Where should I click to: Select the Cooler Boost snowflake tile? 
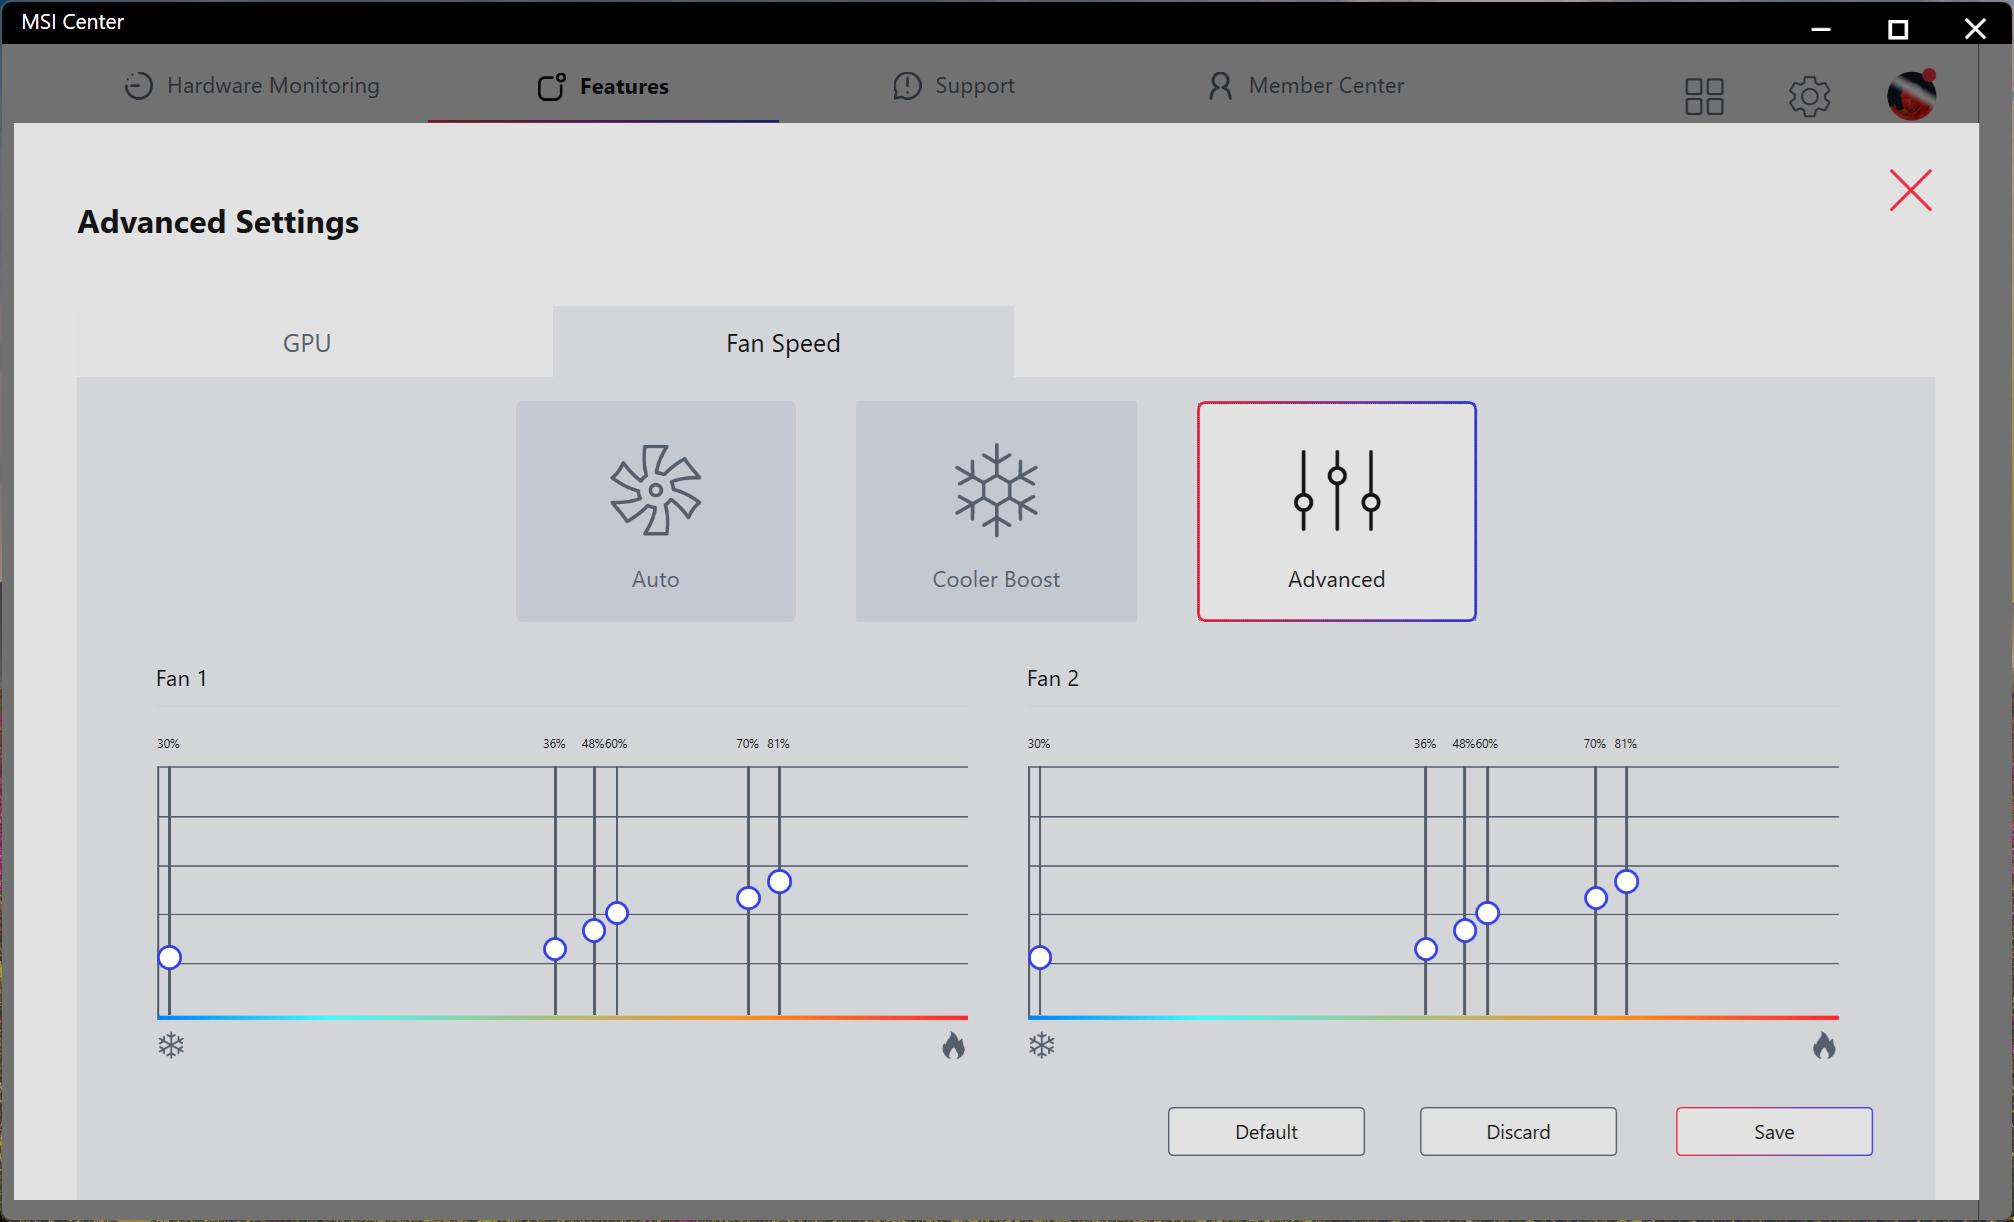[995, 511]
